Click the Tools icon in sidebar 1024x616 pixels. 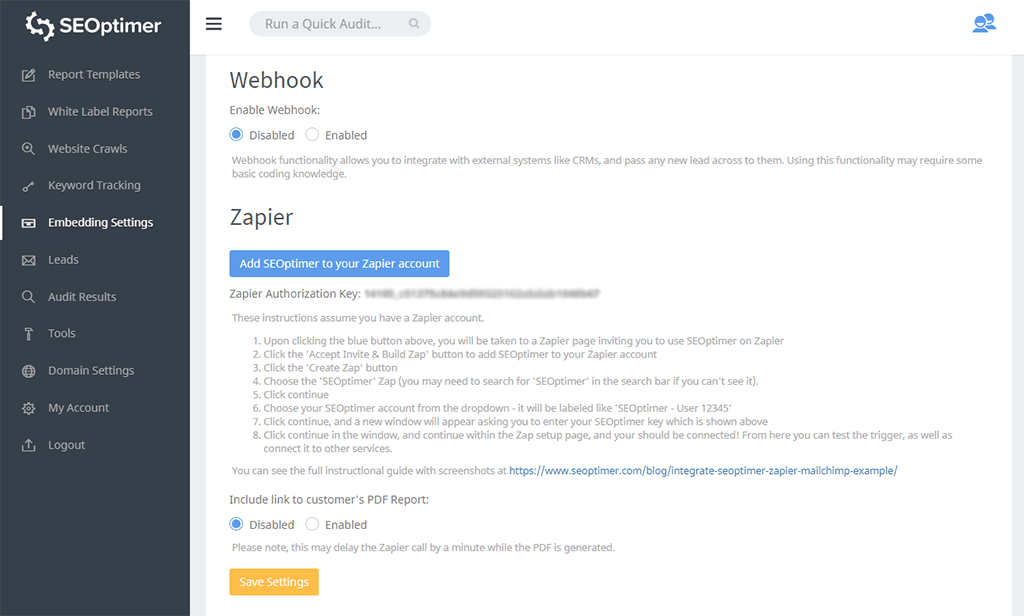28,334
